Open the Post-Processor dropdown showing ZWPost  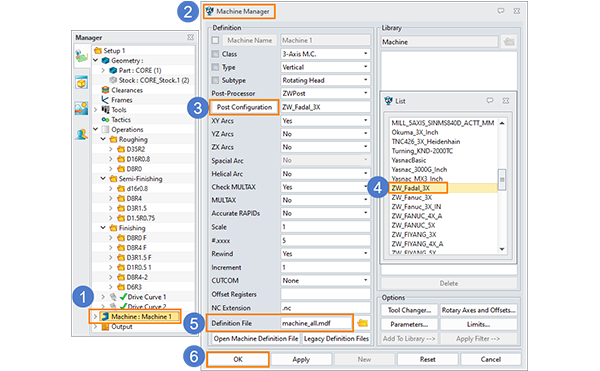point(325,93)
